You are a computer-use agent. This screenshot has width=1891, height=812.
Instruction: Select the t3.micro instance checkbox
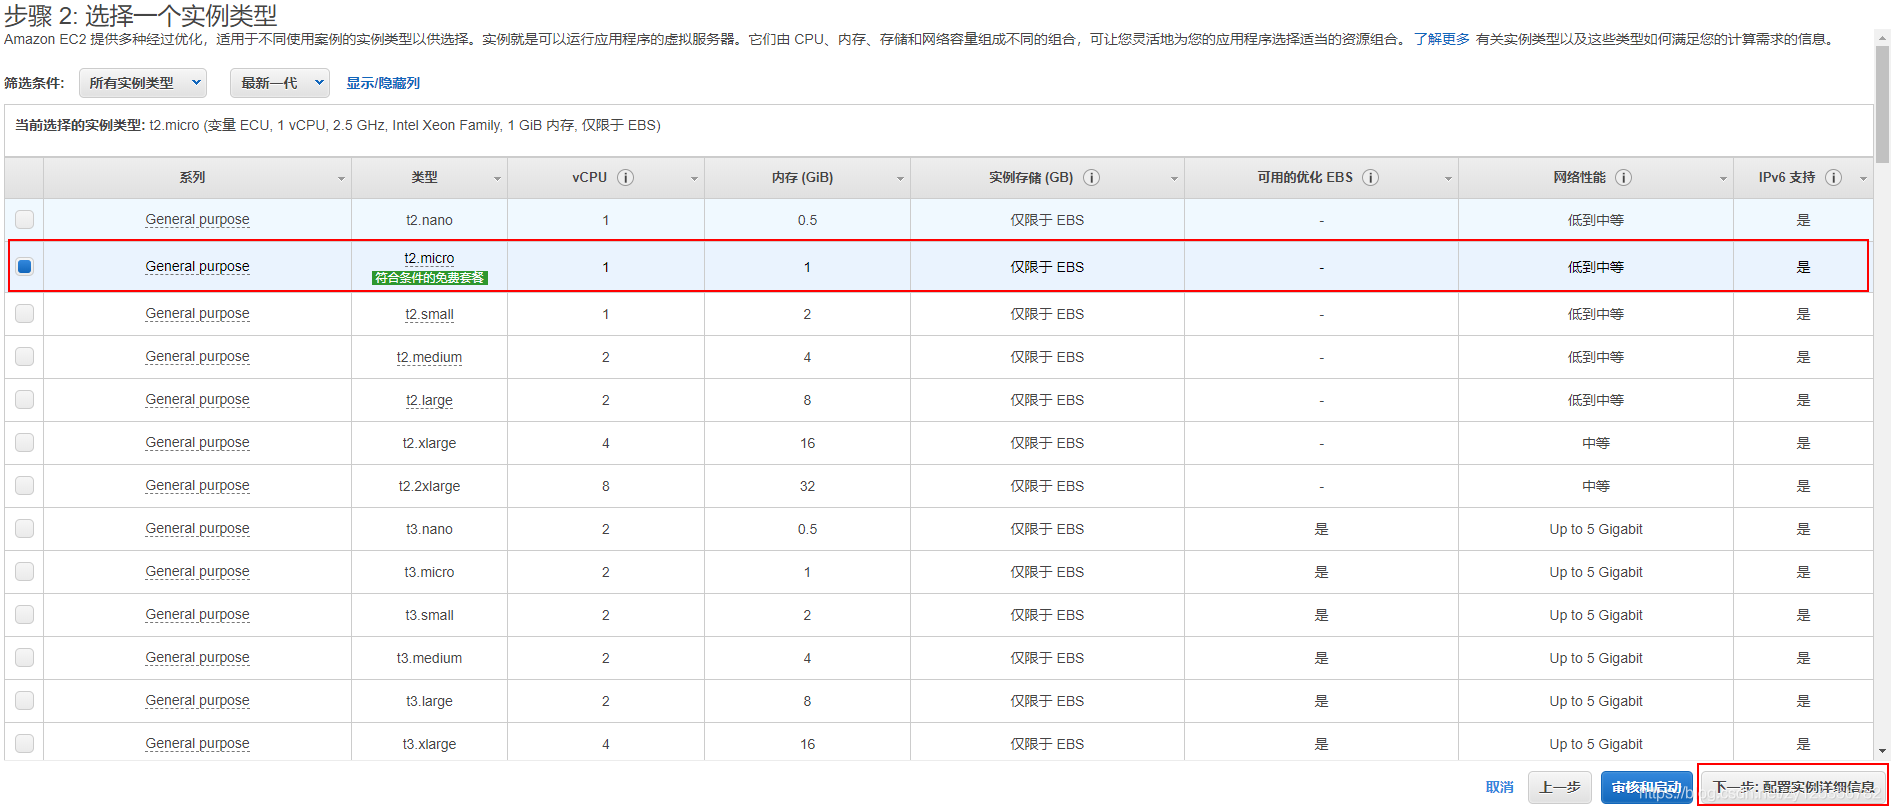click(25, 571)
